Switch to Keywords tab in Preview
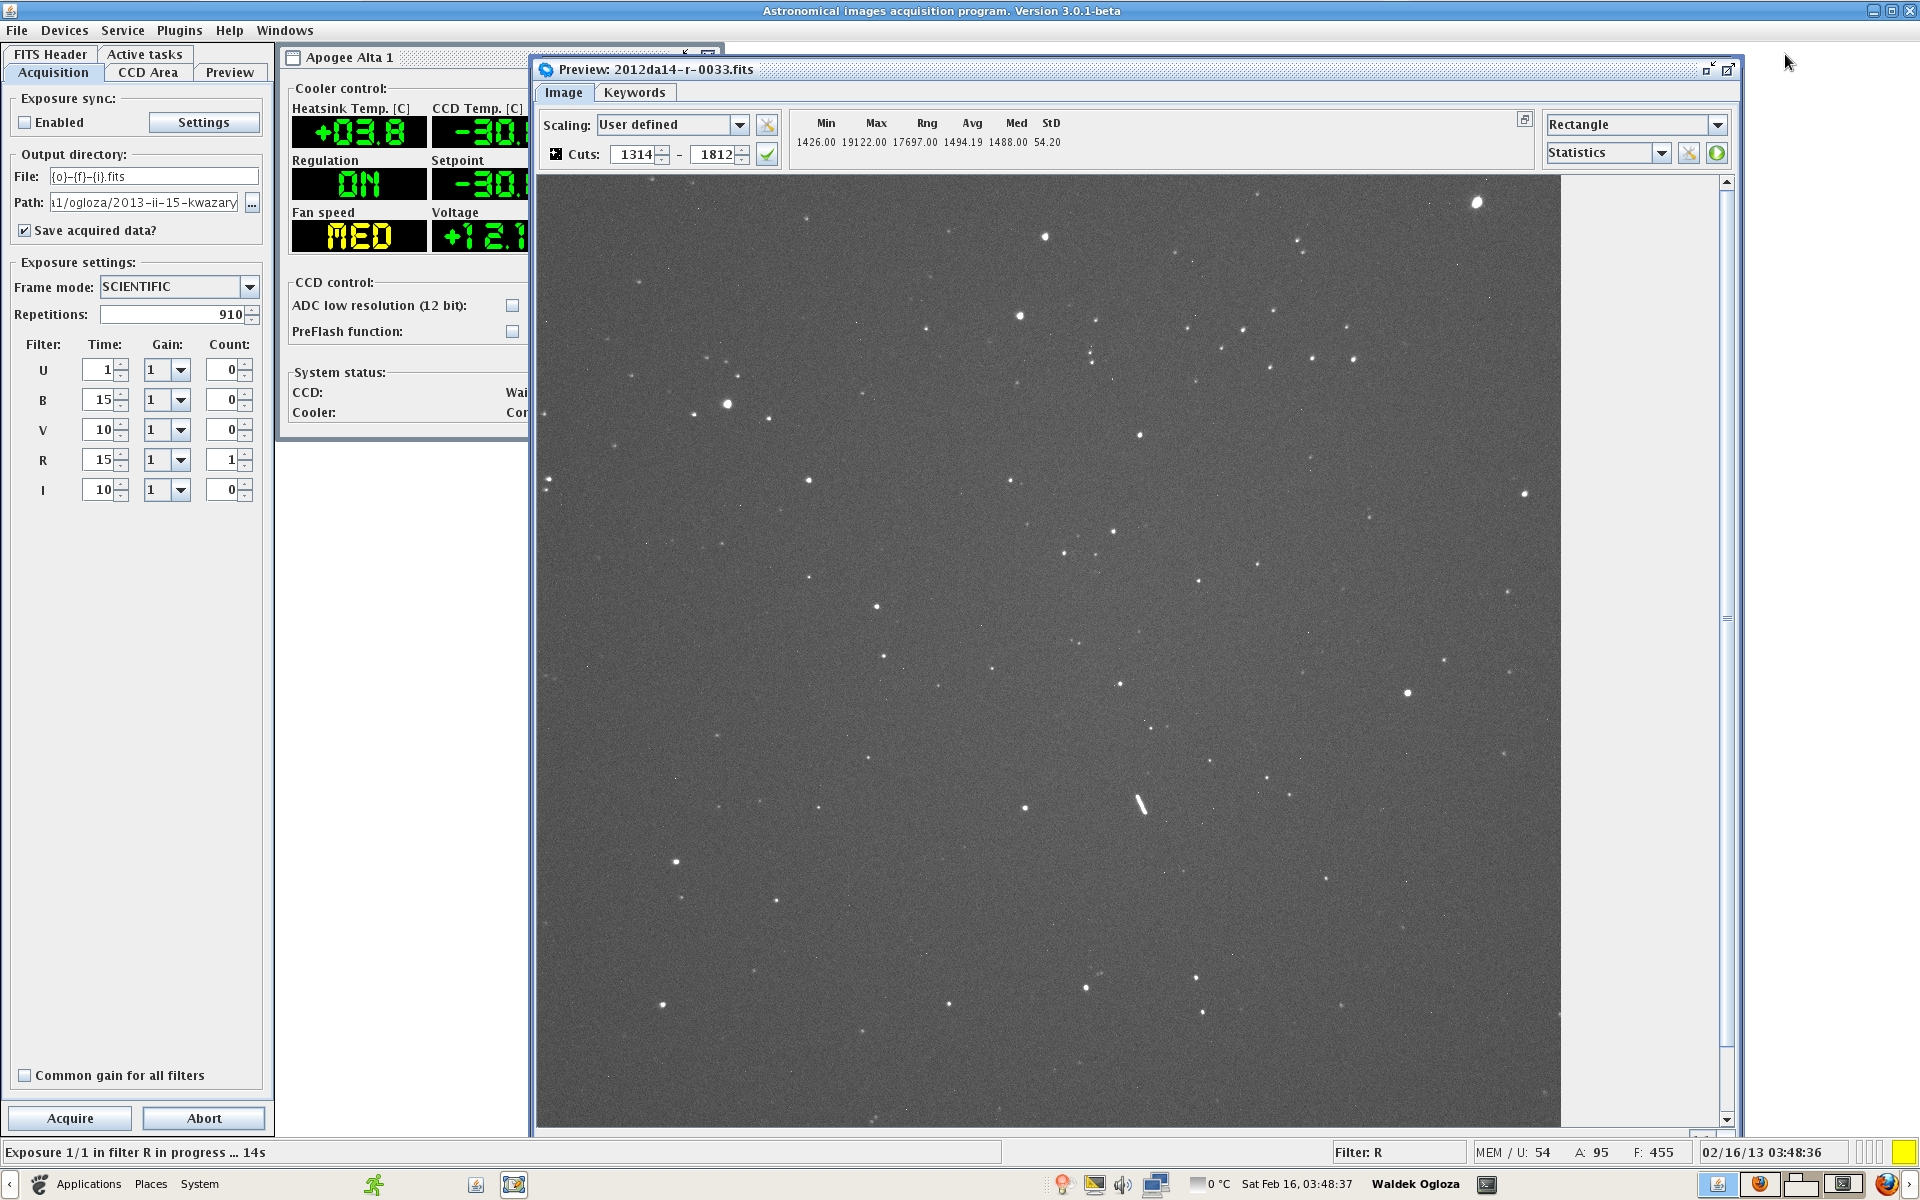Viewport: 1920px width, 1200px height. [x=635, y=93]
